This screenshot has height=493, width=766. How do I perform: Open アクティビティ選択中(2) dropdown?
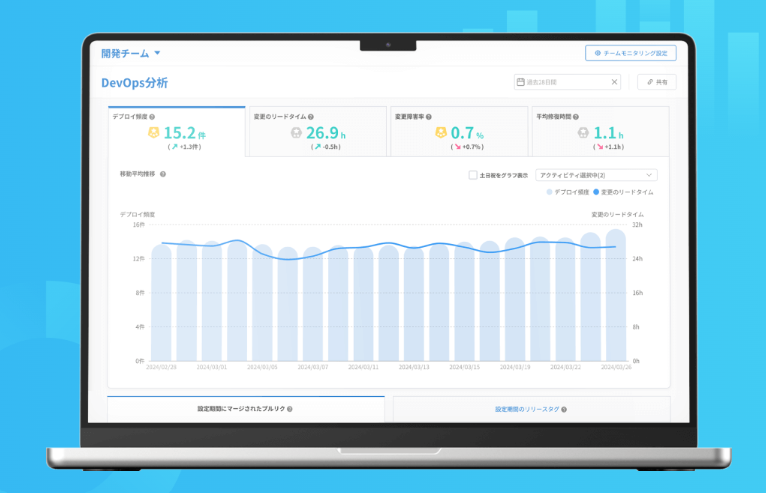pyautogui.click(x=596, y=175)
